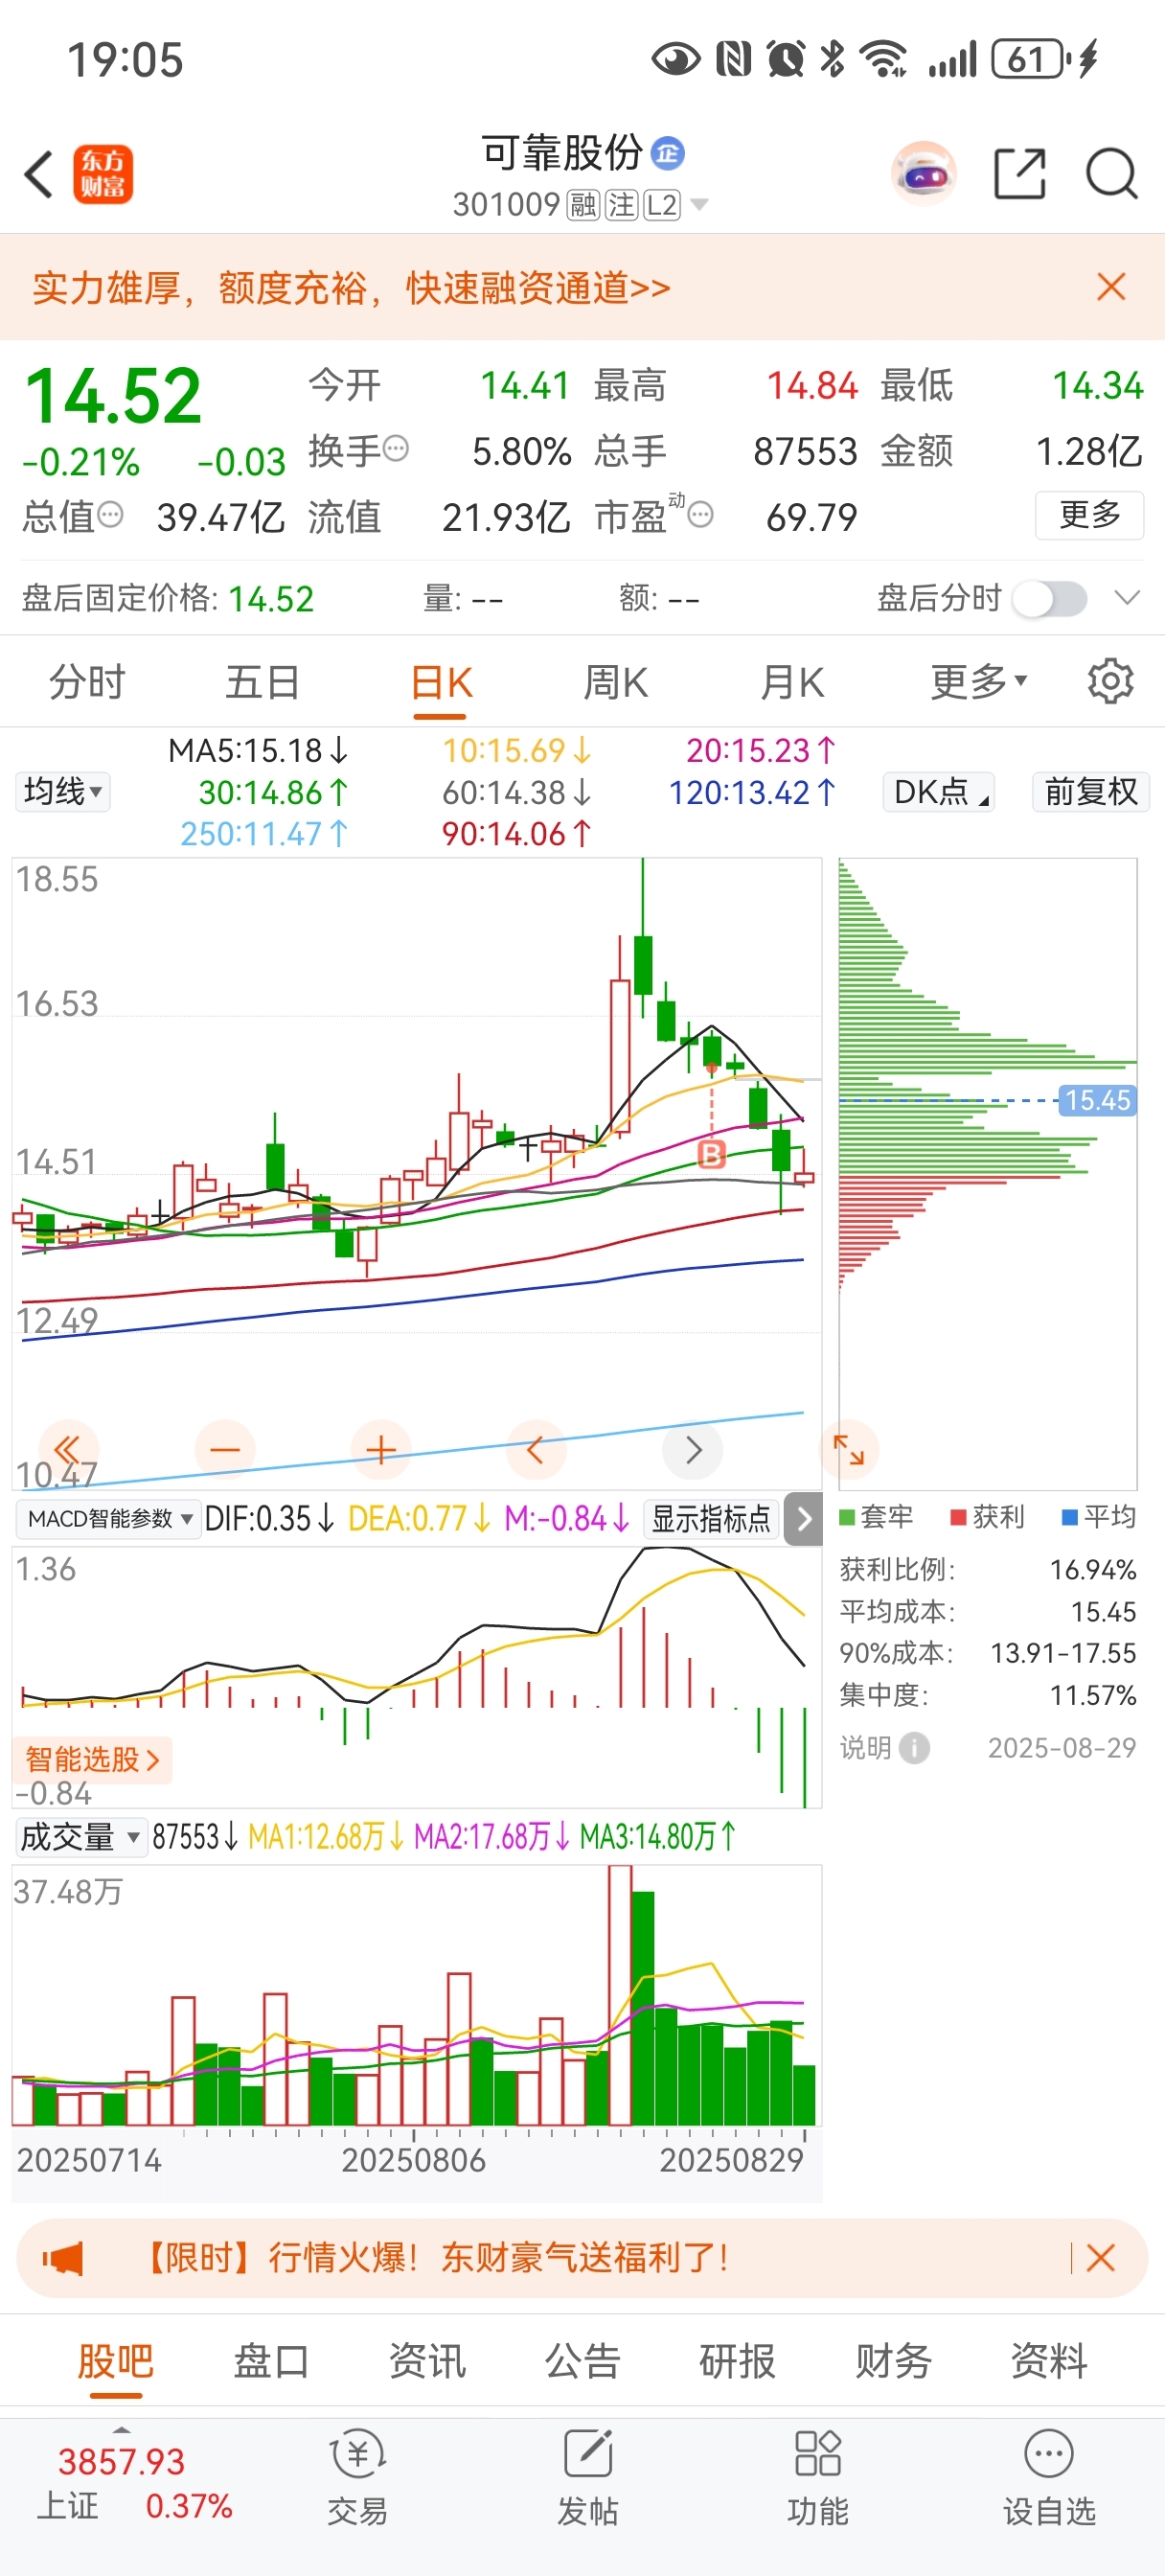1165x2576 pixels.
Task: Open the 均线 indicator dropdown
Action: 62,792
